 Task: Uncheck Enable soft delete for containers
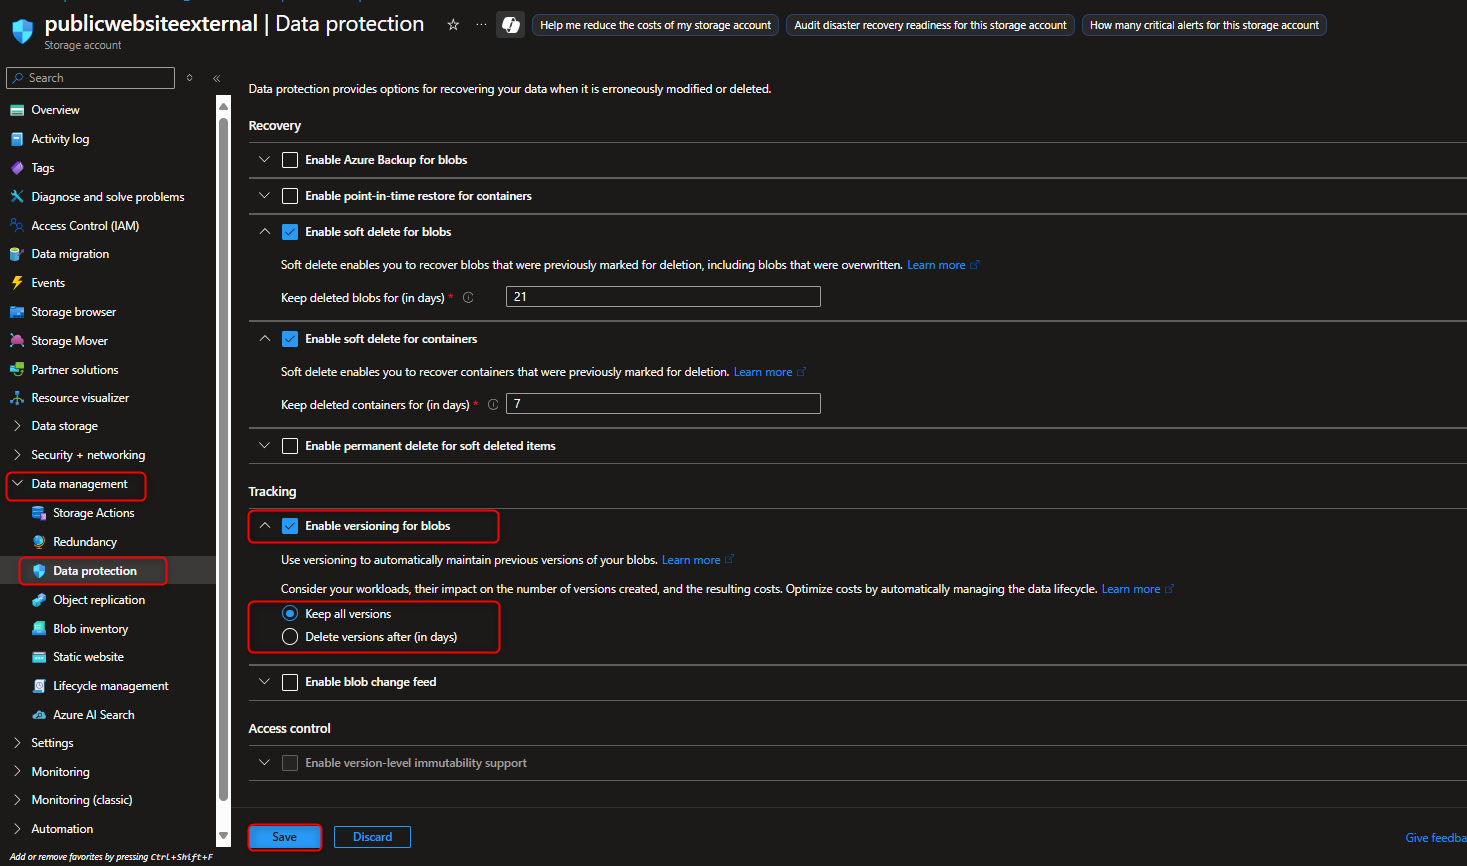tap(290, 339)
